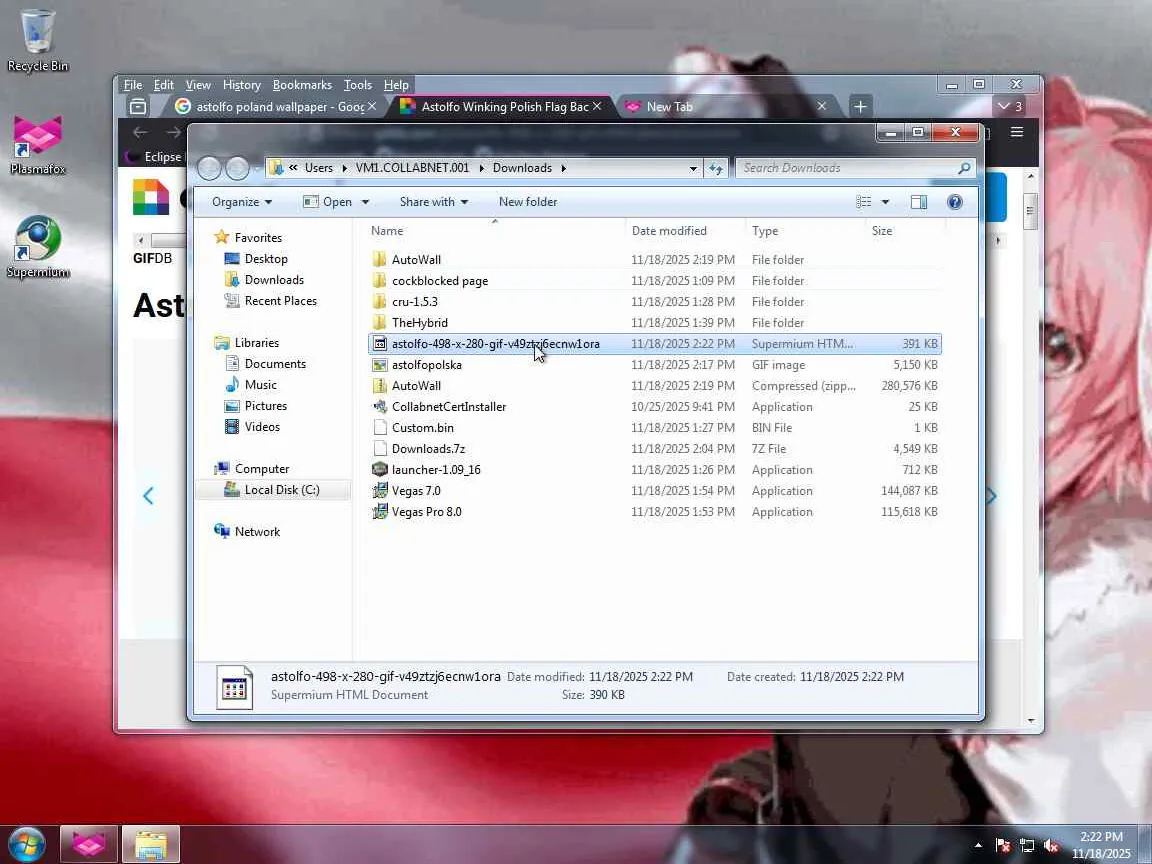Click the search magnifier icon in Explorer
Image resolution: width=1152 pixels, height=864 pixels.
point(964,168)
